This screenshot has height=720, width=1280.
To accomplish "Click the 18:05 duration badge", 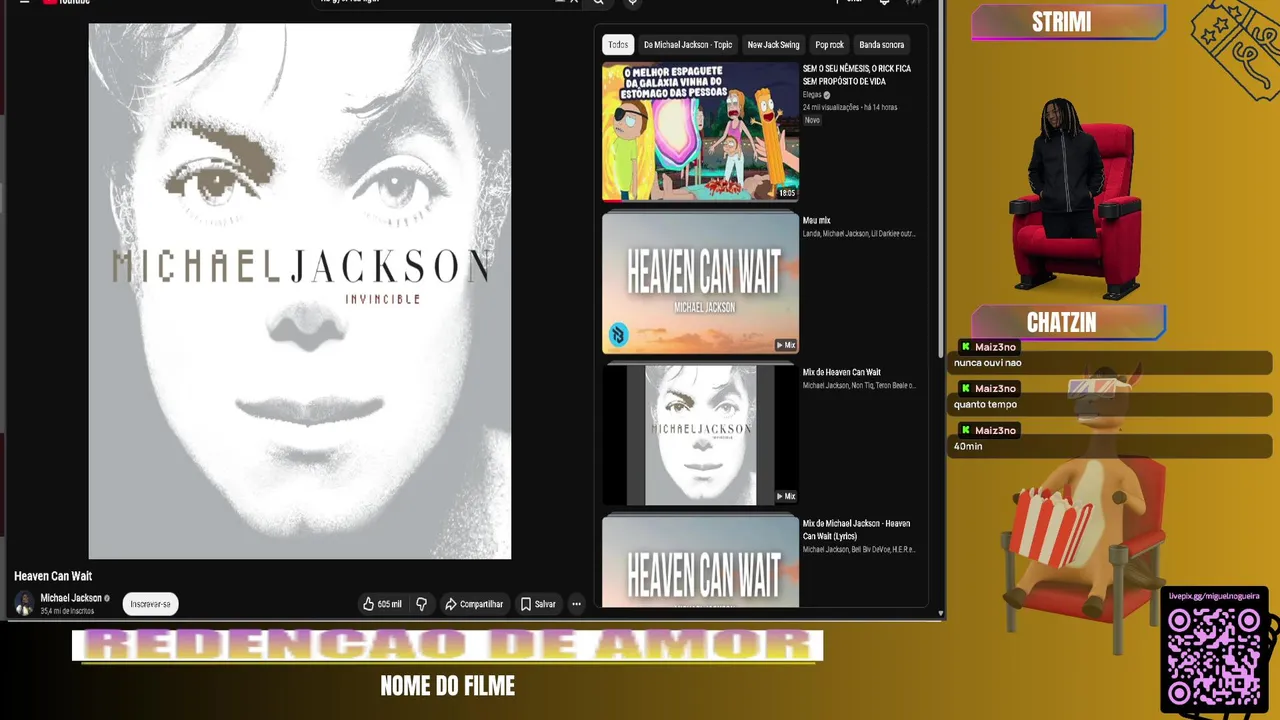I will [x=787, y=193].
